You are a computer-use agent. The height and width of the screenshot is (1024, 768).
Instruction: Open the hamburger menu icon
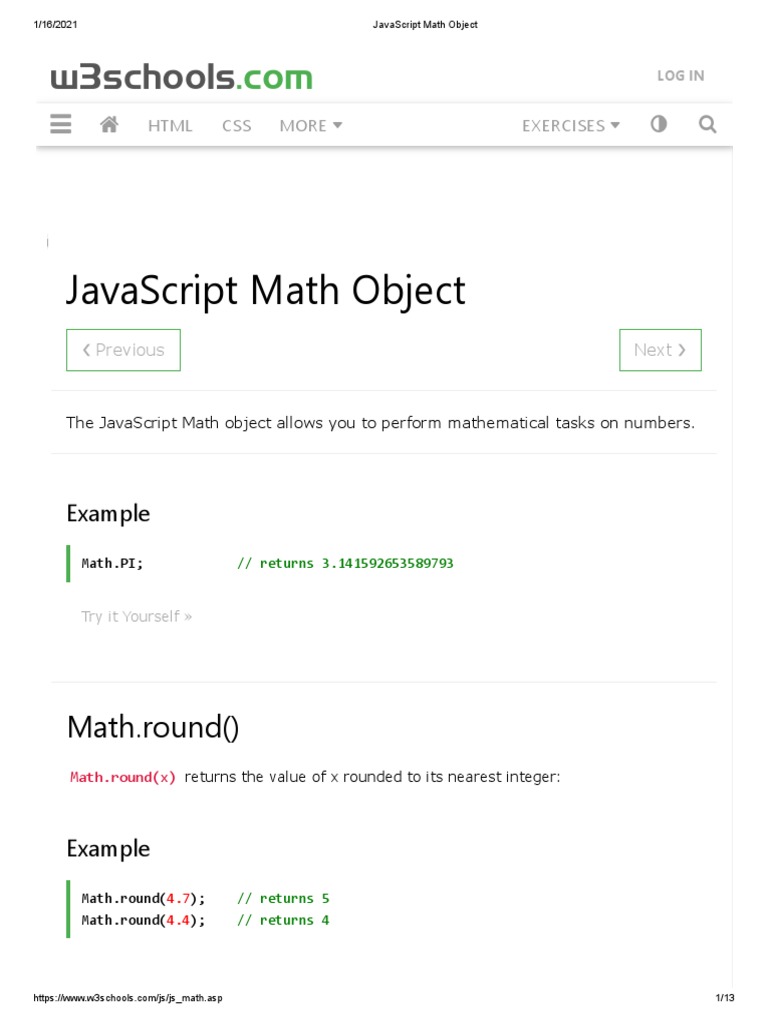61,125
